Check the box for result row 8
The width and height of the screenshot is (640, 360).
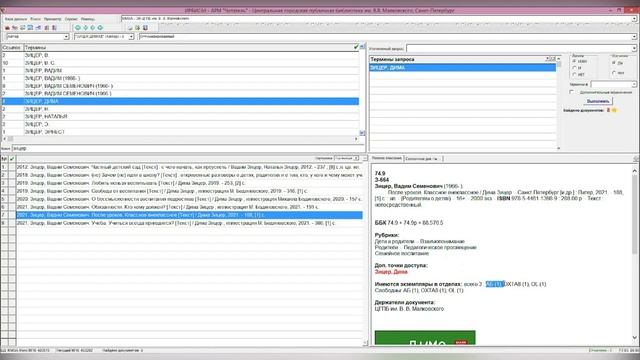(x=12, y=223)
